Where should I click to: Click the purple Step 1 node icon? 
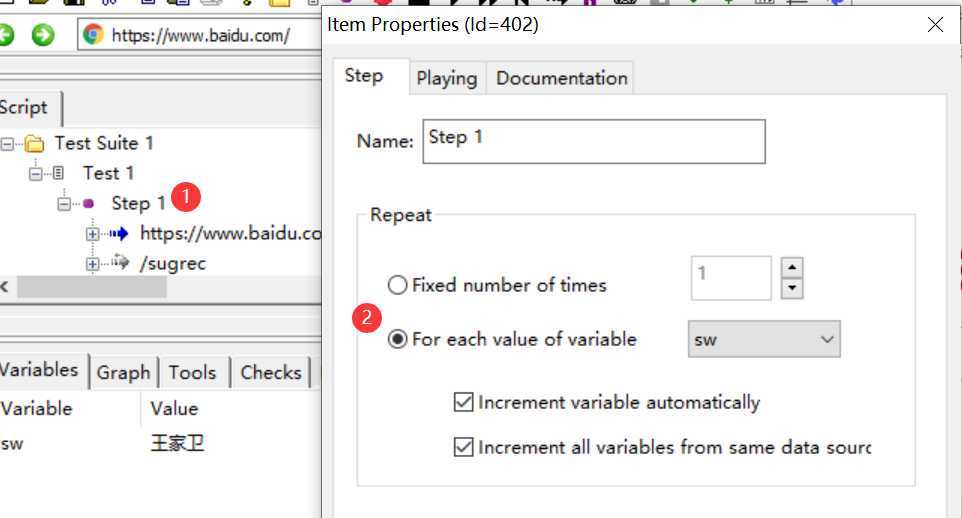tap(88, 203)
